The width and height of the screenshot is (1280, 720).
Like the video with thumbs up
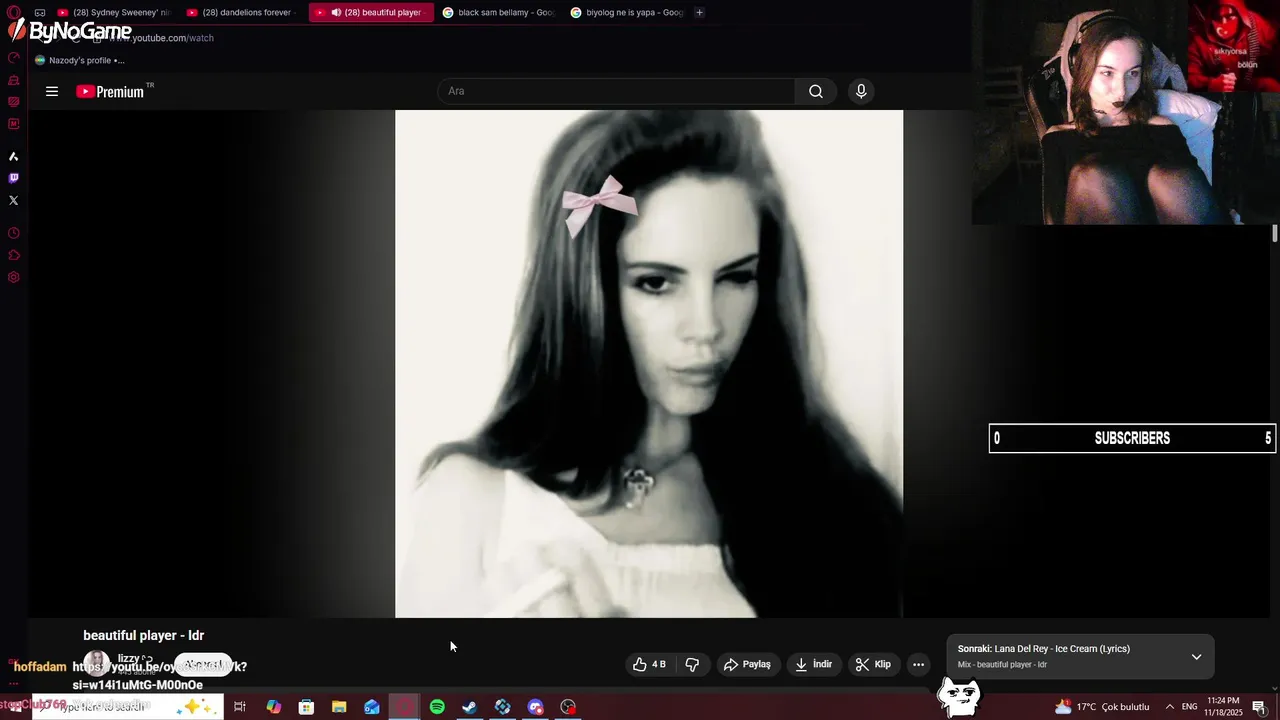(649, 664)
